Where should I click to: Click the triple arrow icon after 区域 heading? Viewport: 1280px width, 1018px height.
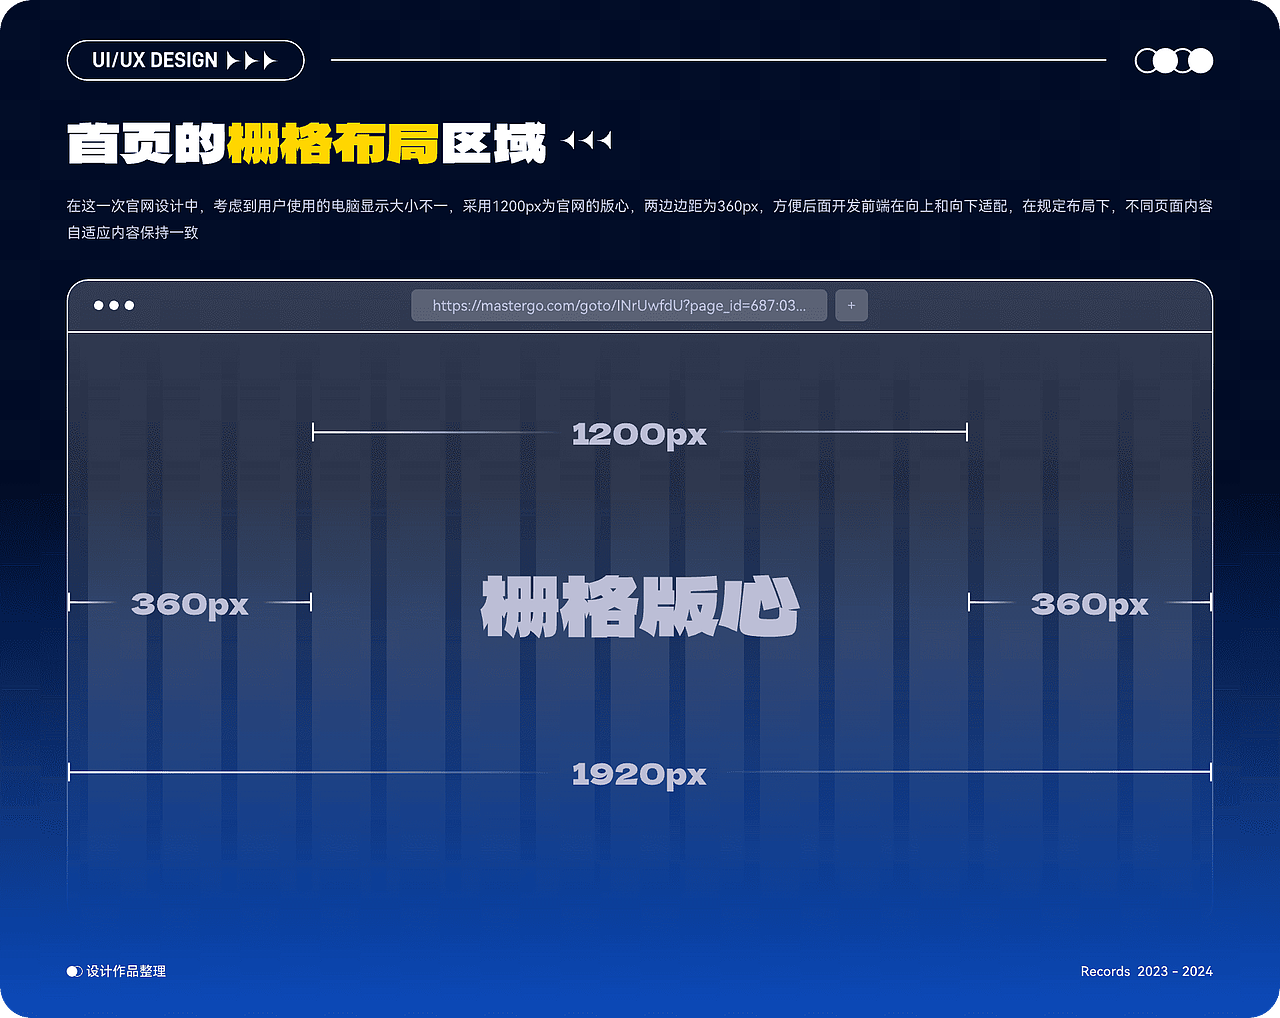click(x=588, y=140)
